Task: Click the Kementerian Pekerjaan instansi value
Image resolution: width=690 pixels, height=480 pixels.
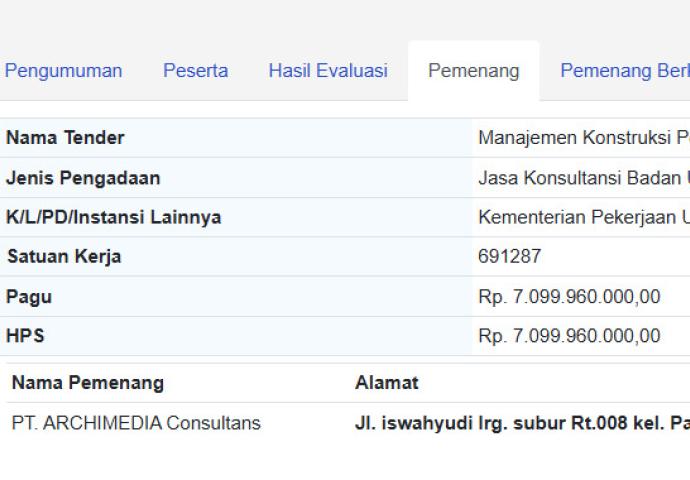Action: coord(583,217)
